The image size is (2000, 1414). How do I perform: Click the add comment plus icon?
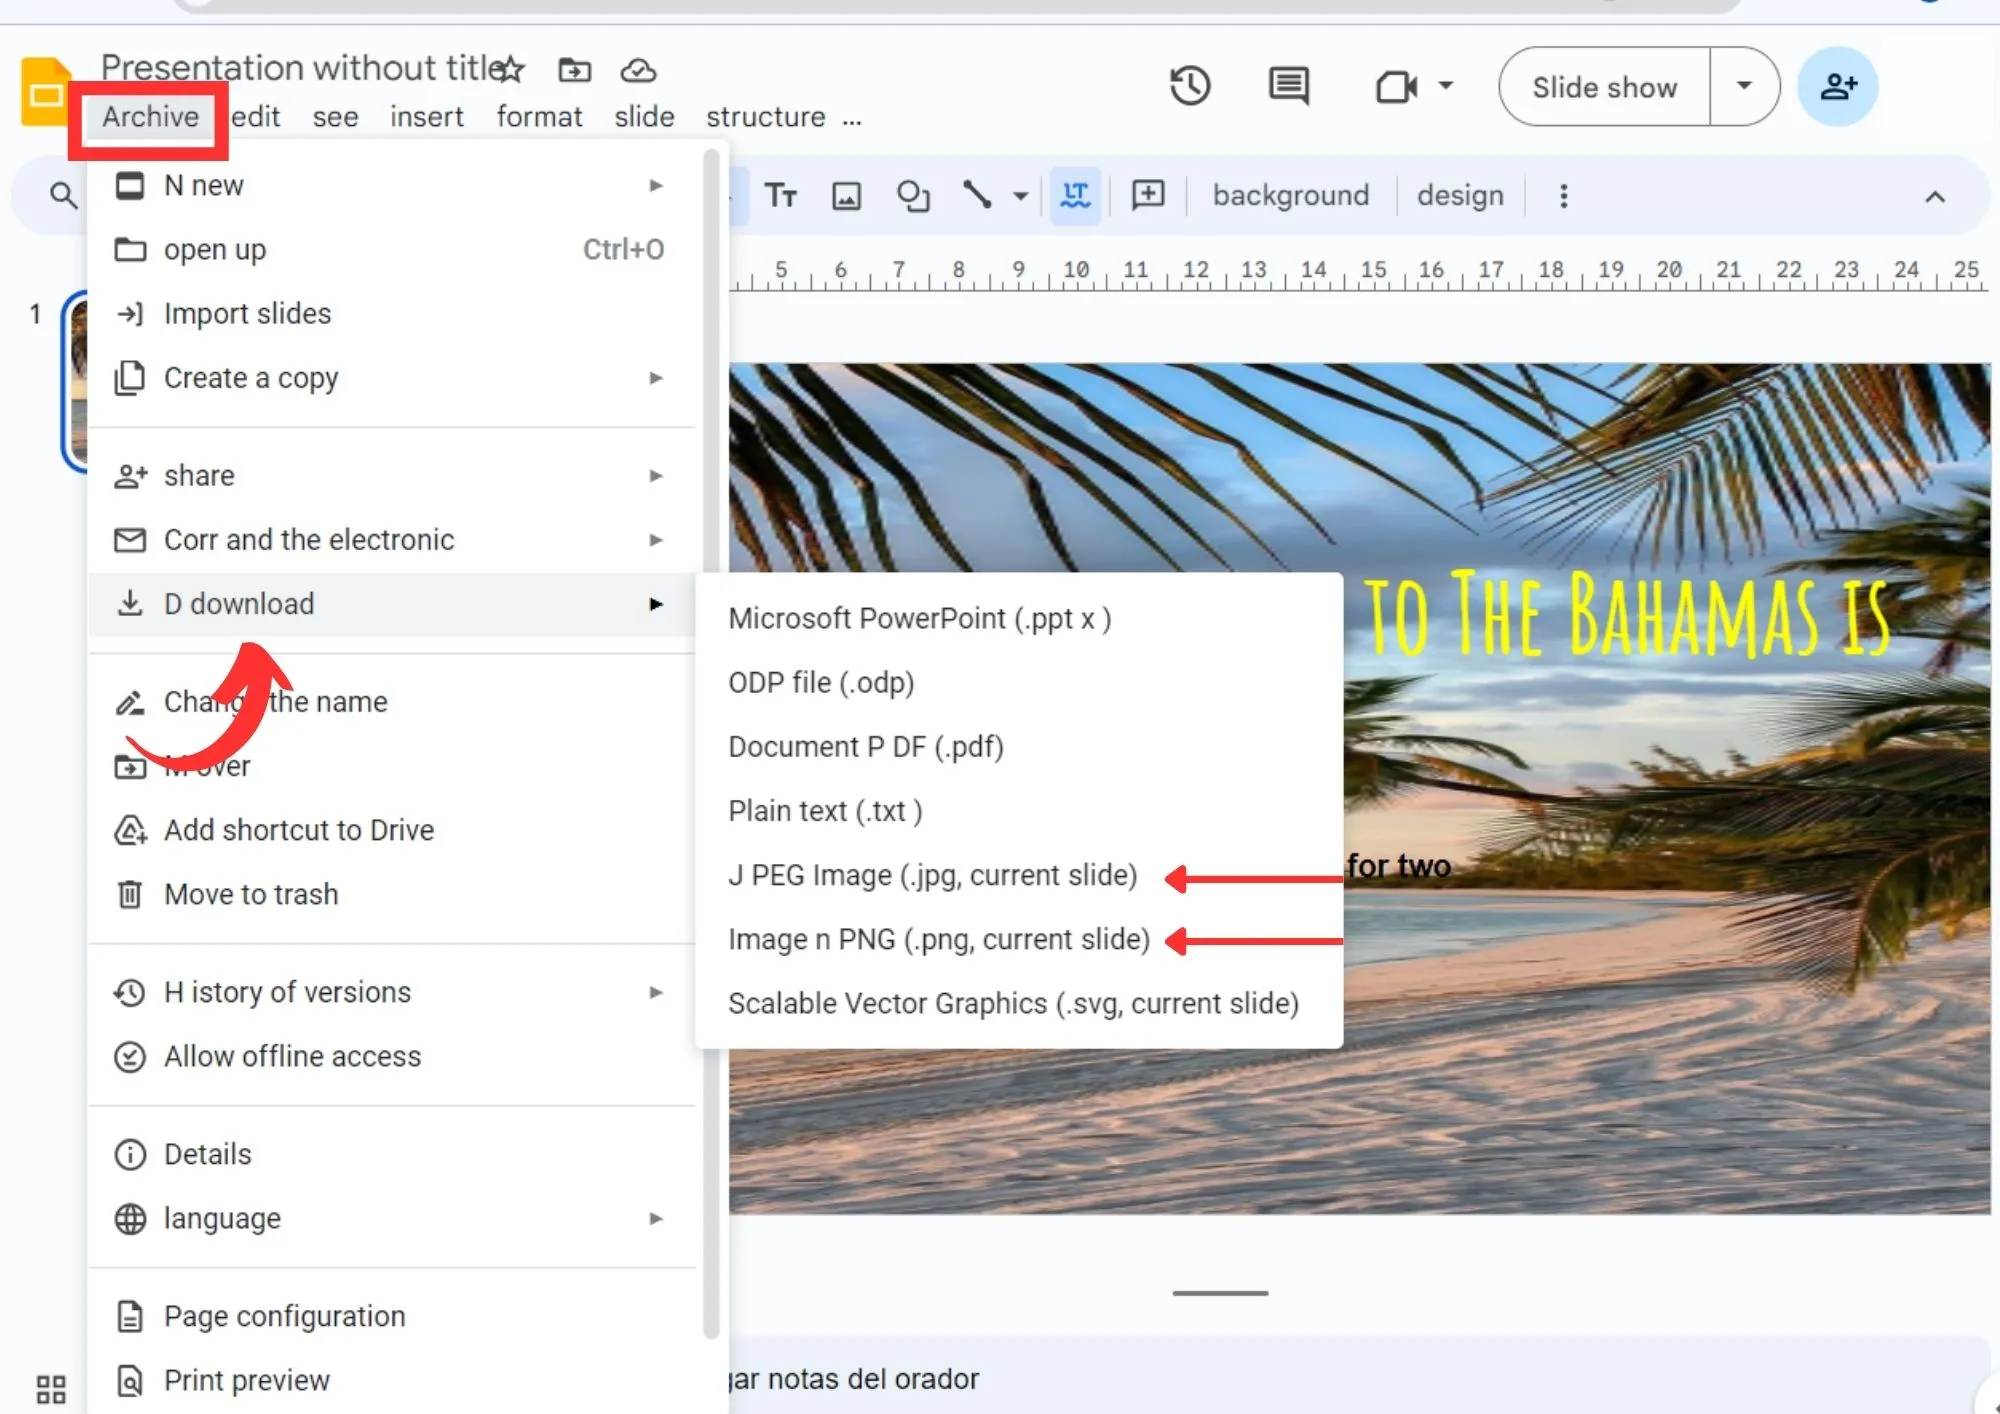(1147, 195)
